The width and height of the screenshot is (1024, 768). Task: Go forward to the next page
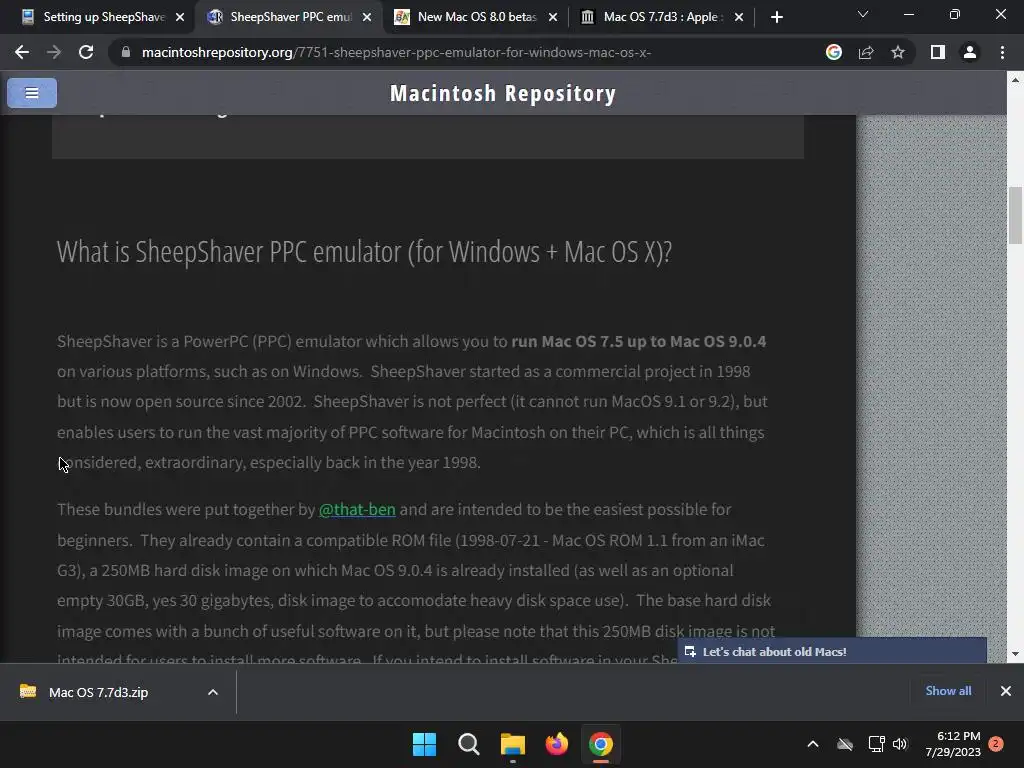point(54,52)
